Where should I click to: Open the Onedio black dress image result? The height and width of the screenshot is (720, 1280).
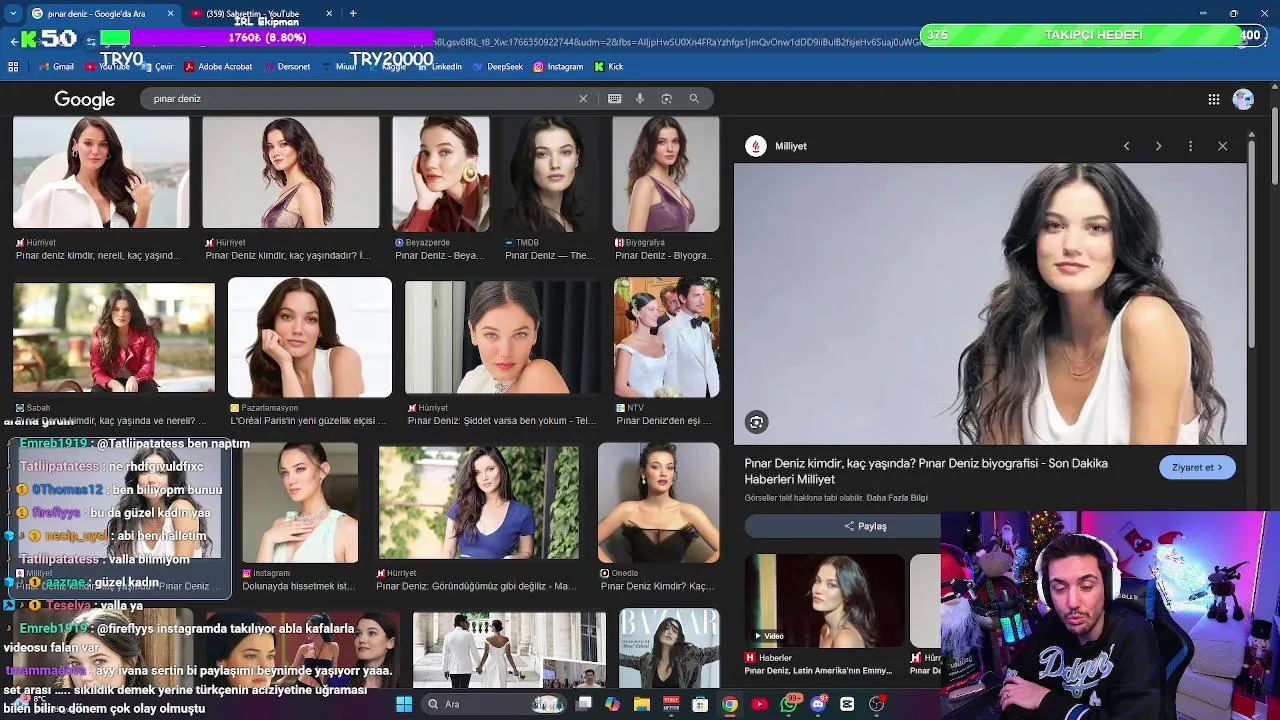point(658,503)
